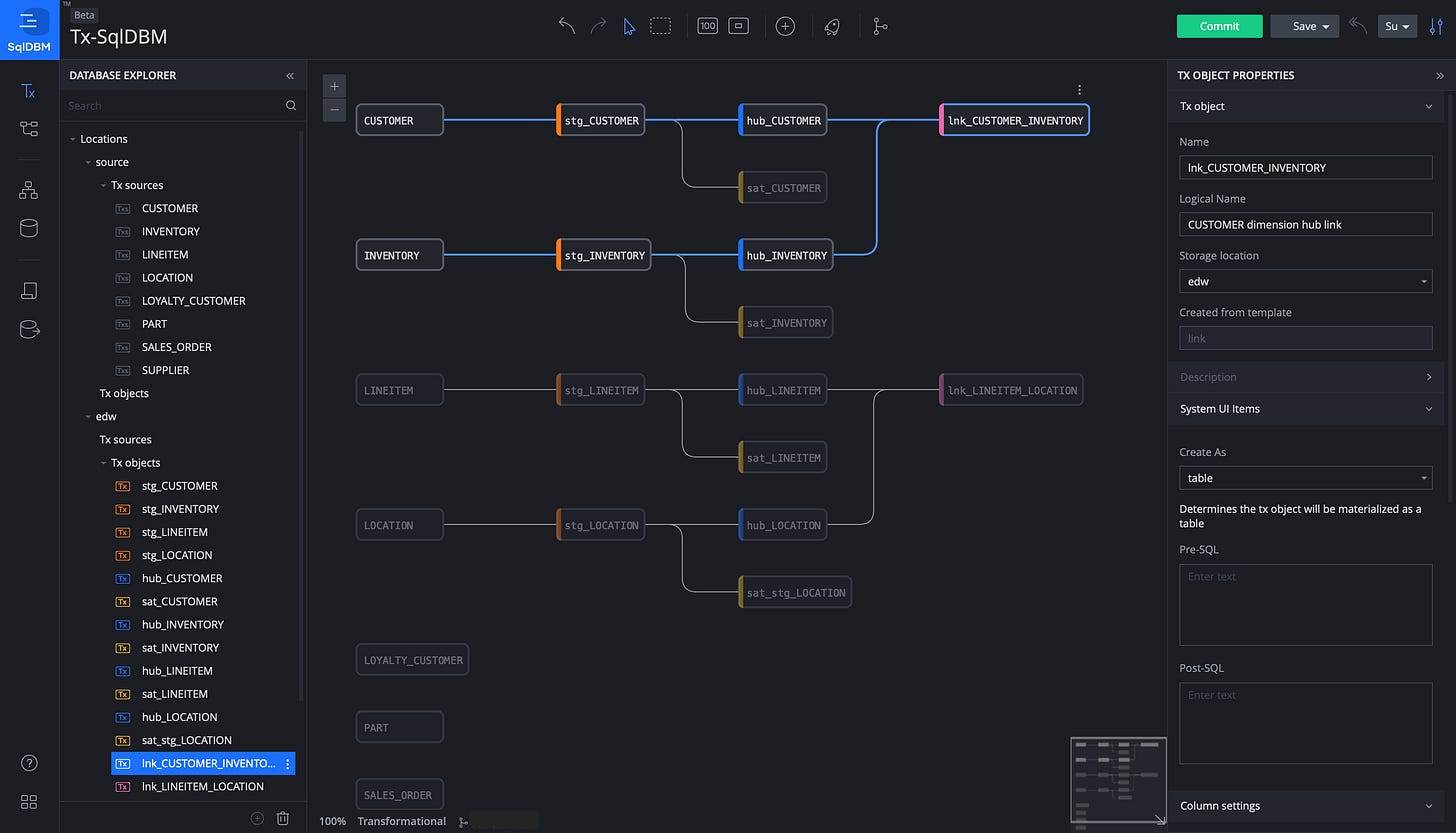
Task: Open the three-dot menu above lnk_CUSTOMER_INVENTORY node
Action: pos(1079,90)
